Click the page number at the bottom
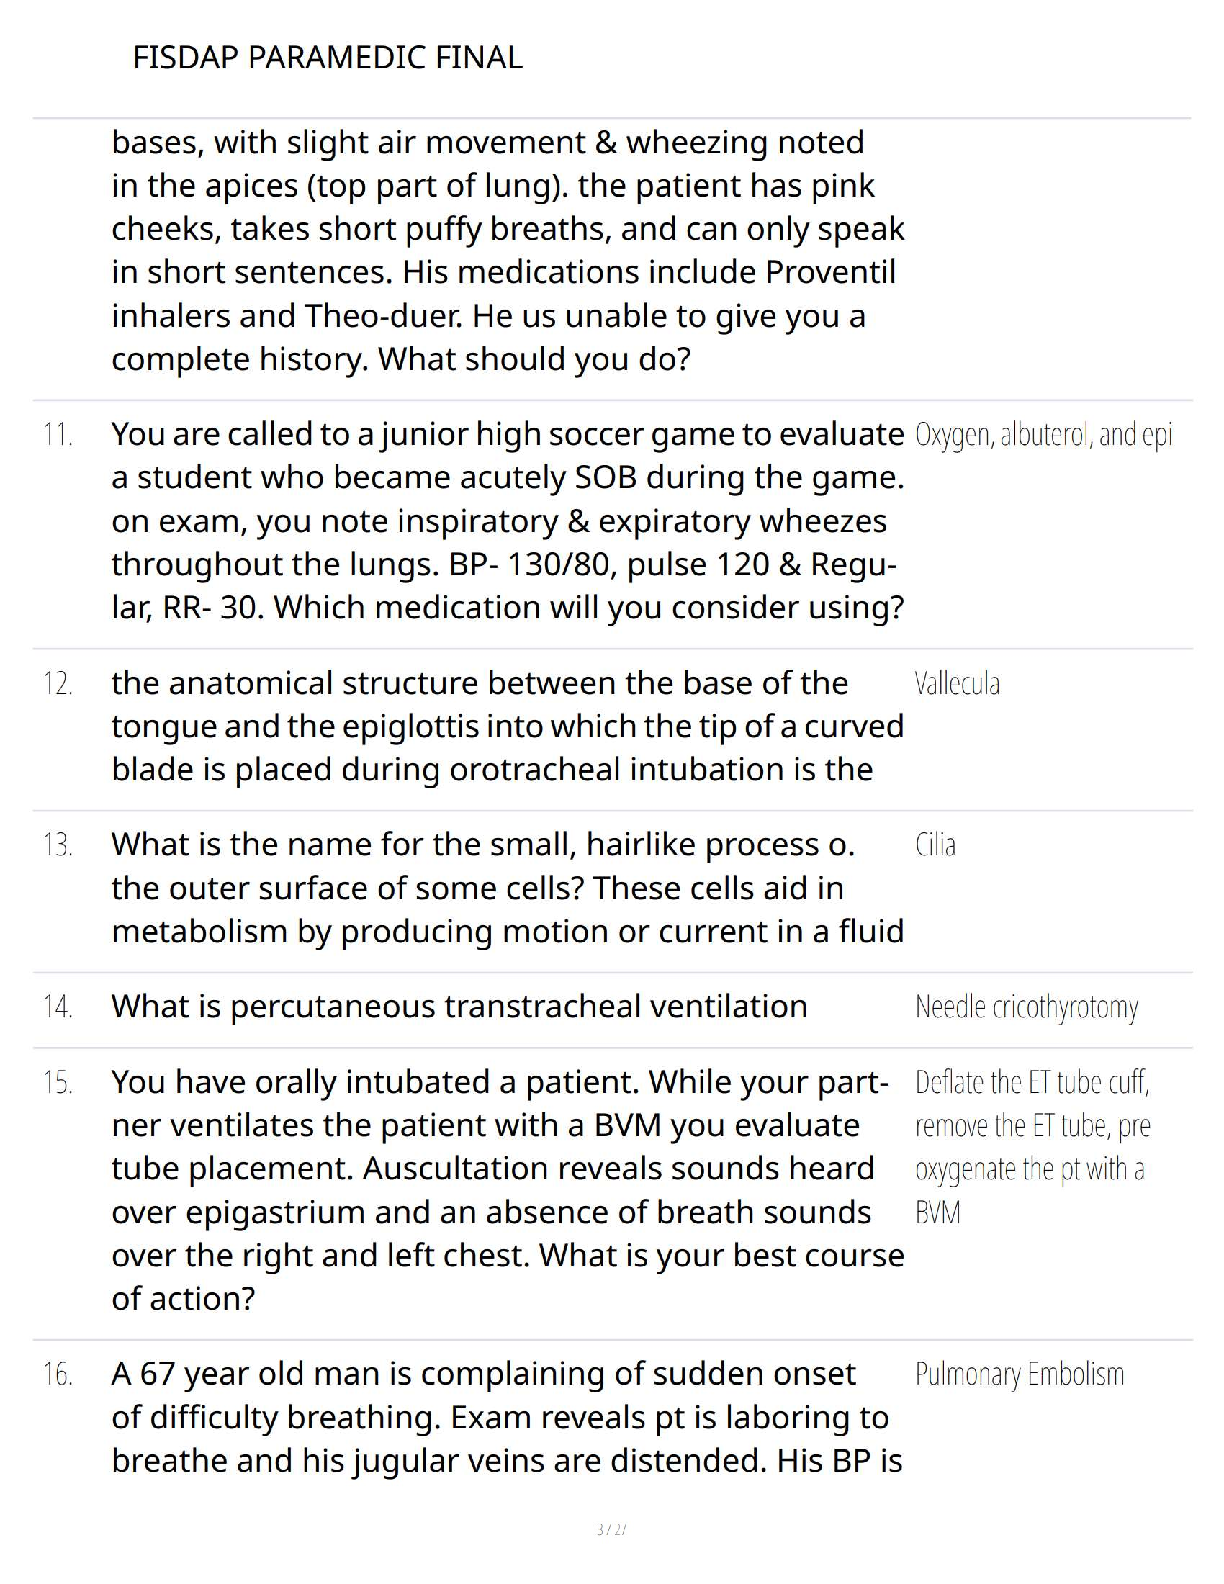The width and height of the screenshot is (1224, 1584). 611,1529
